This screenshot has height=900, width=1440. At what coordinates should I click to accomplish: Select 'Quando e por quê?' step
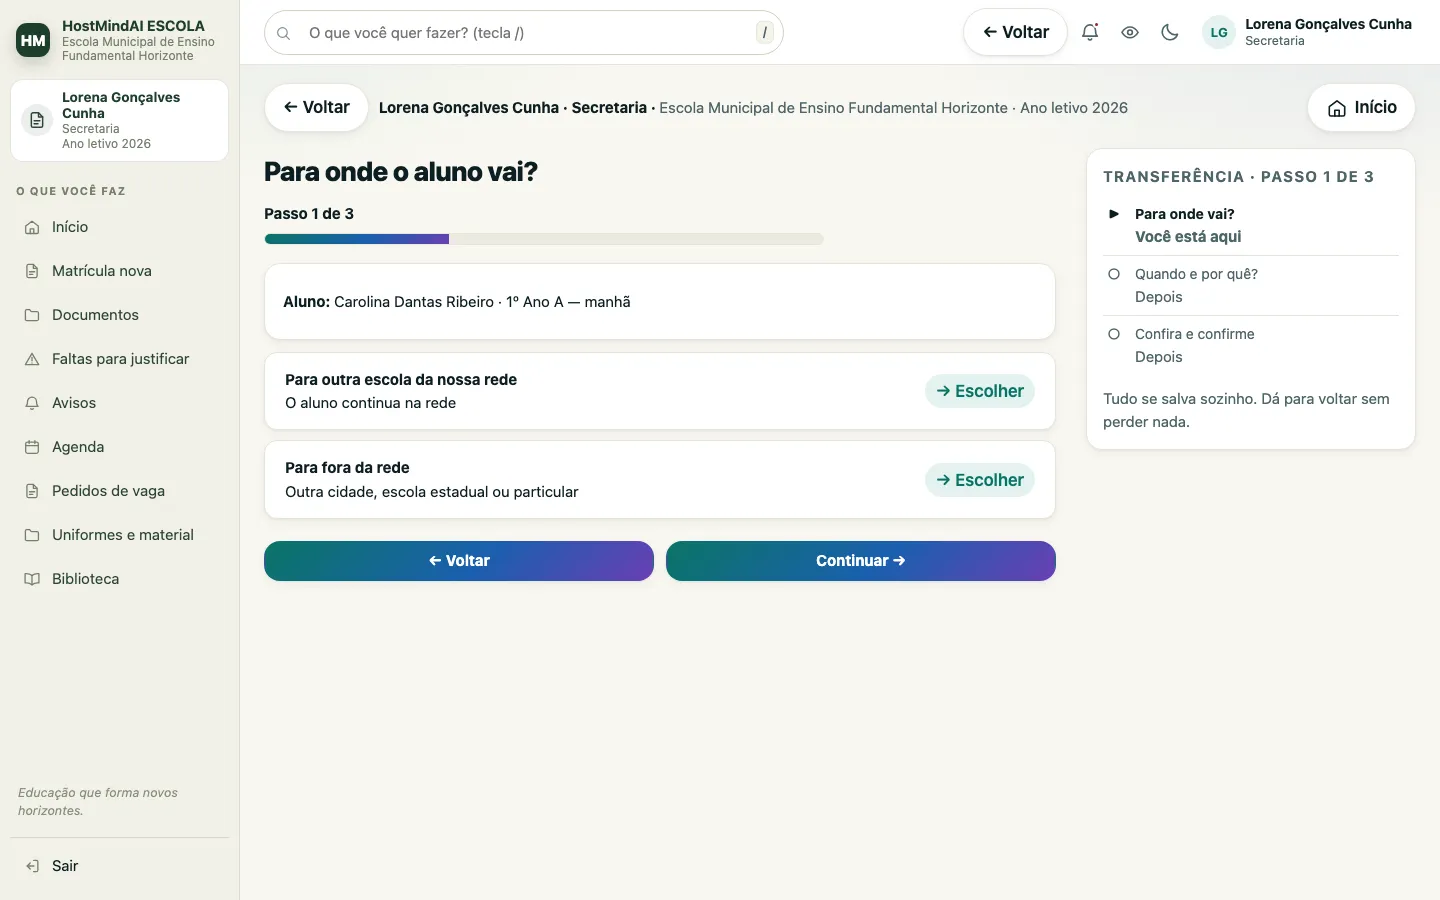point(1251,285)
